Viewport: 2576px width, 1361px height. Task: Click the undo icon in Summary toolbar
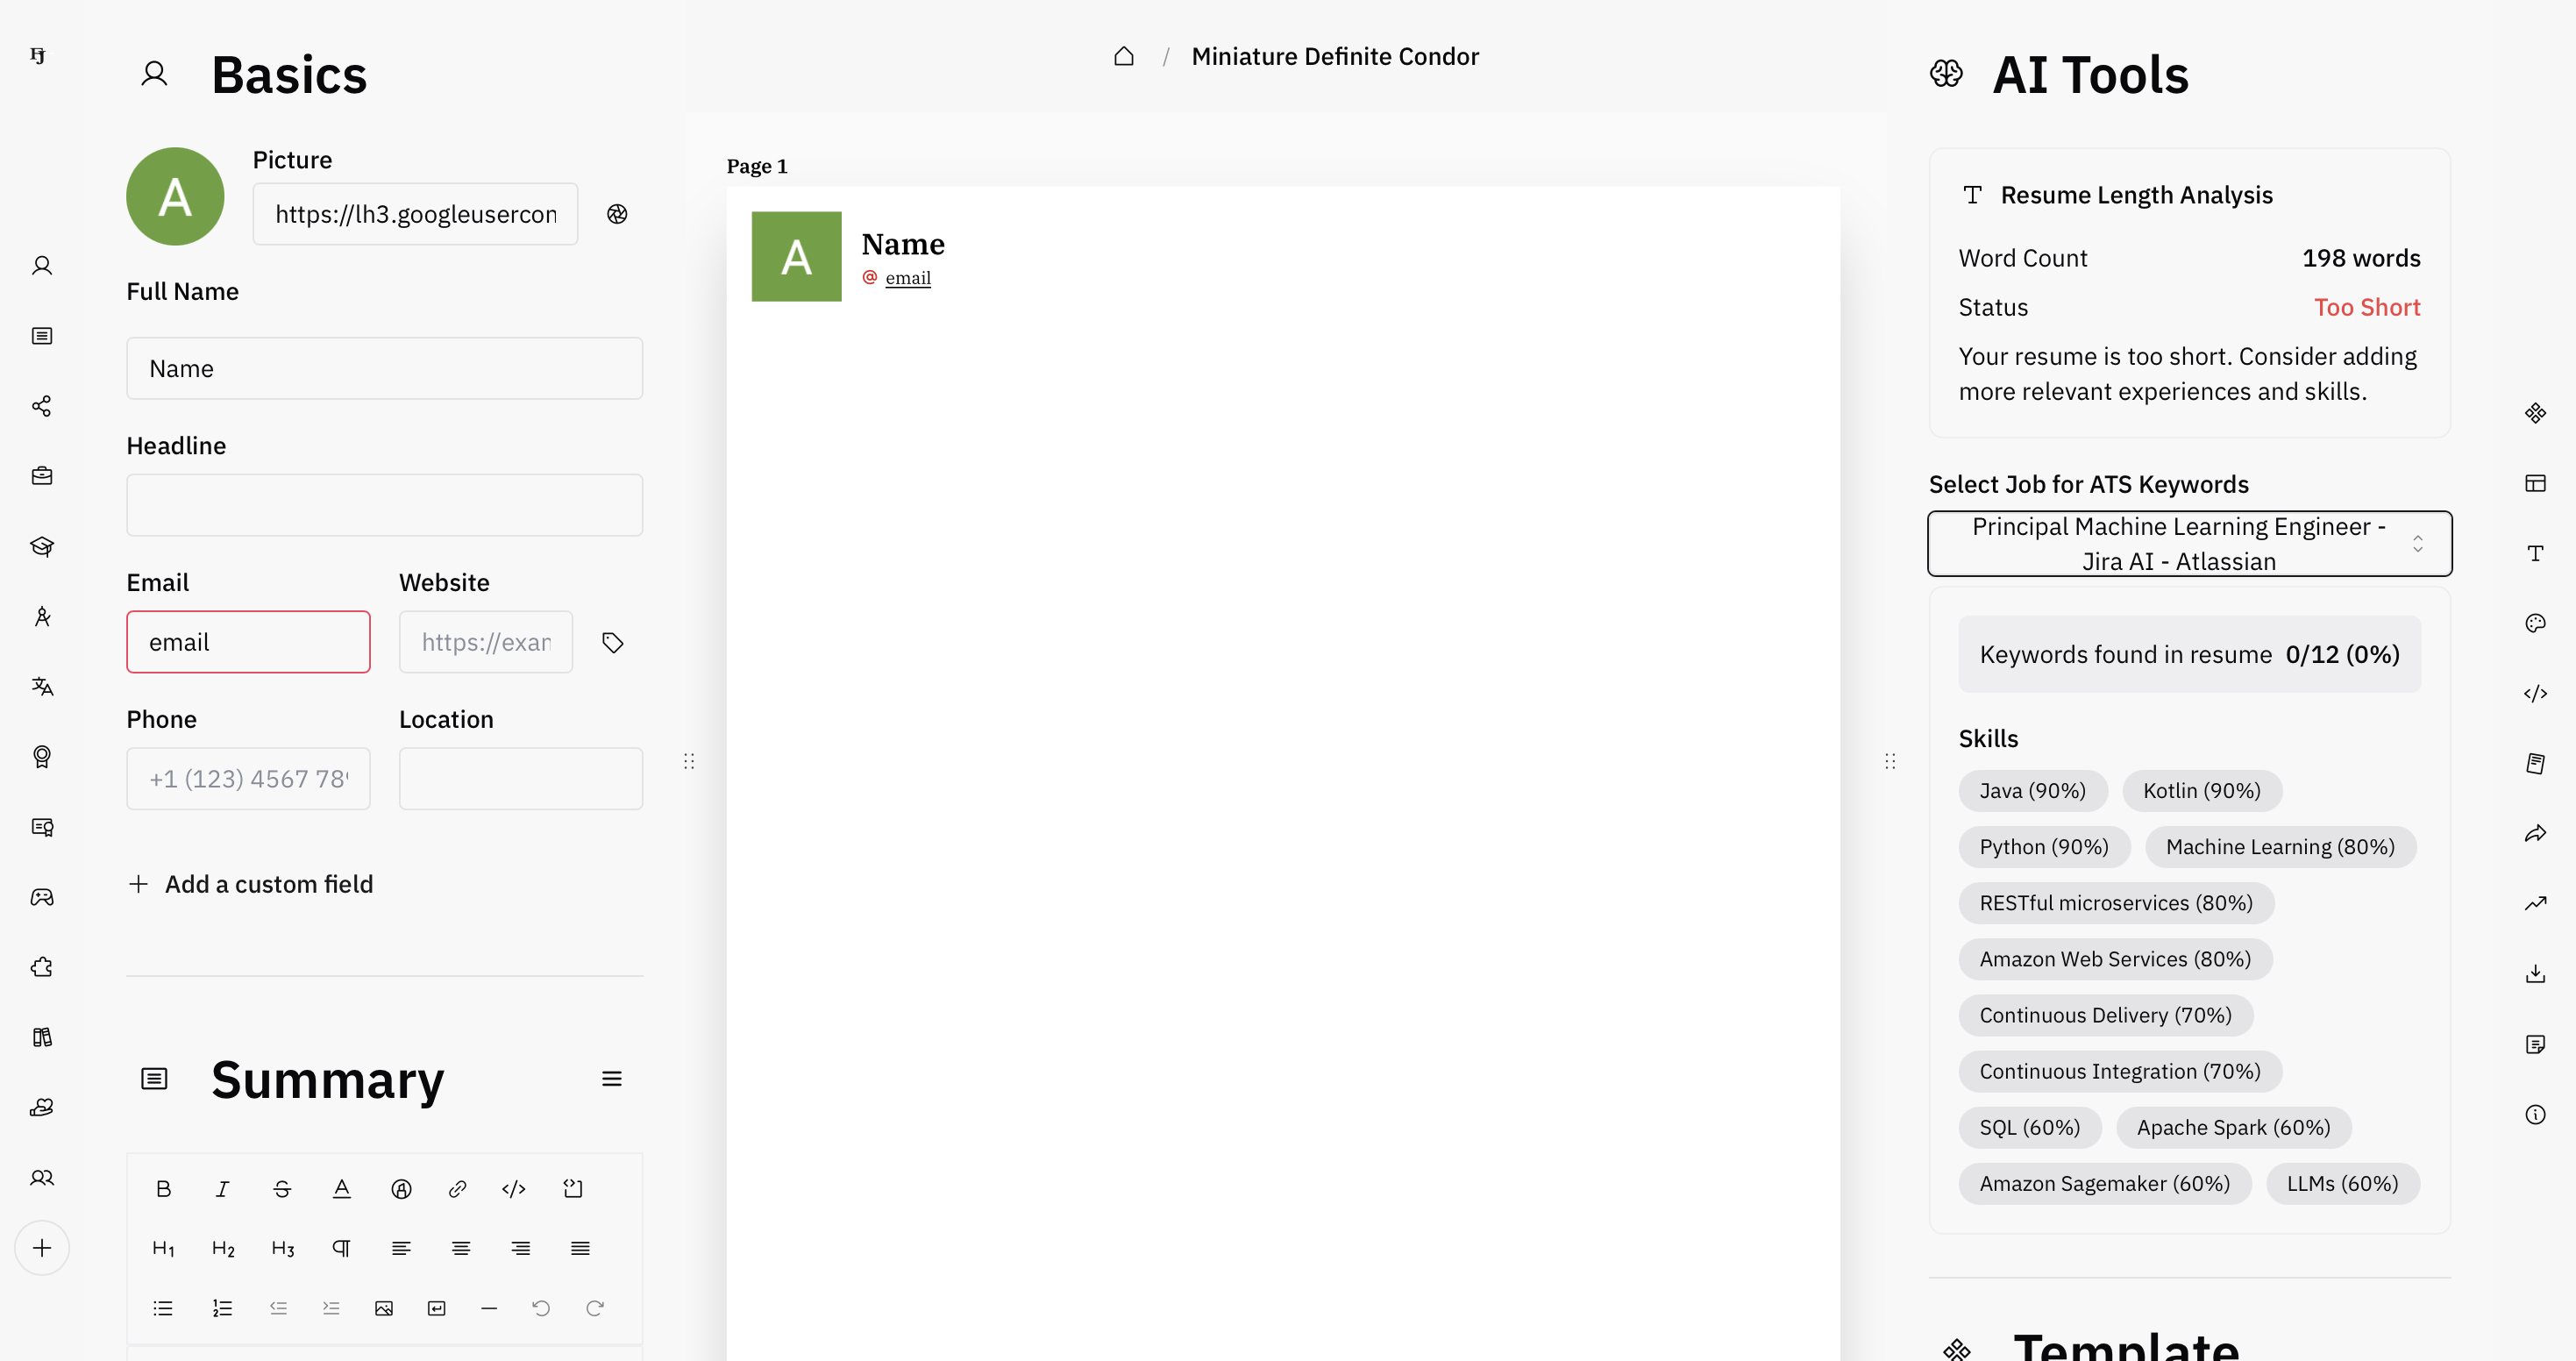point(541,1308)
